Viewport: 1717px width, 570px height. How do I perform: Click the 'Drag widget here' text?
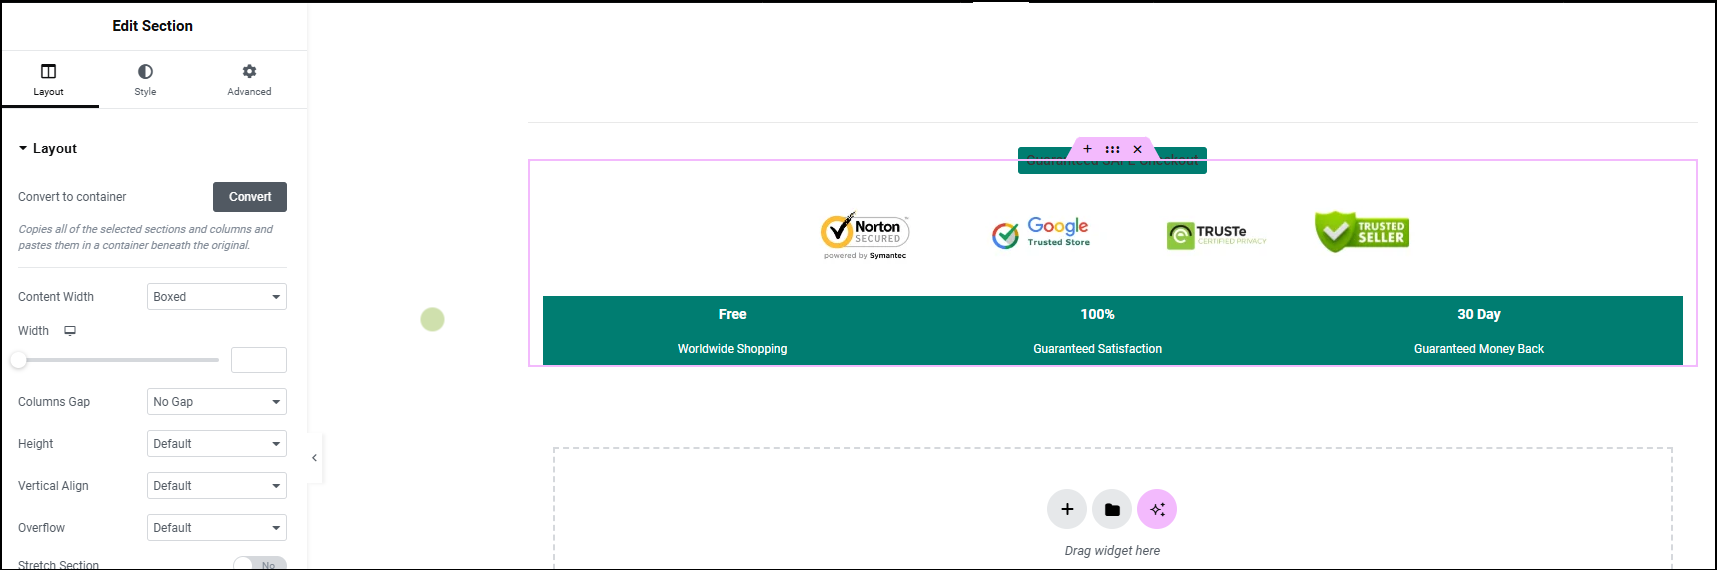pos(1112,551)
